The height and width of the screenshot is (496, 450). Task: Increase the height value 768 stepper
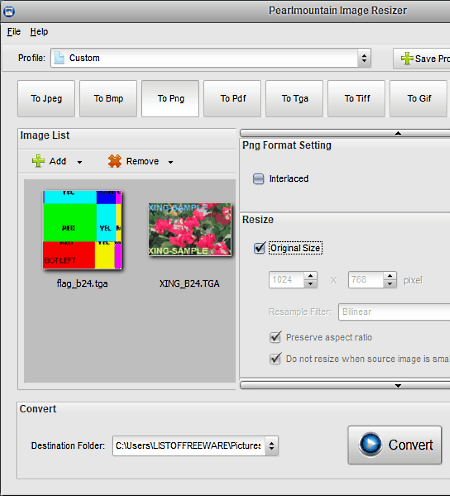(x=390, y=276)
